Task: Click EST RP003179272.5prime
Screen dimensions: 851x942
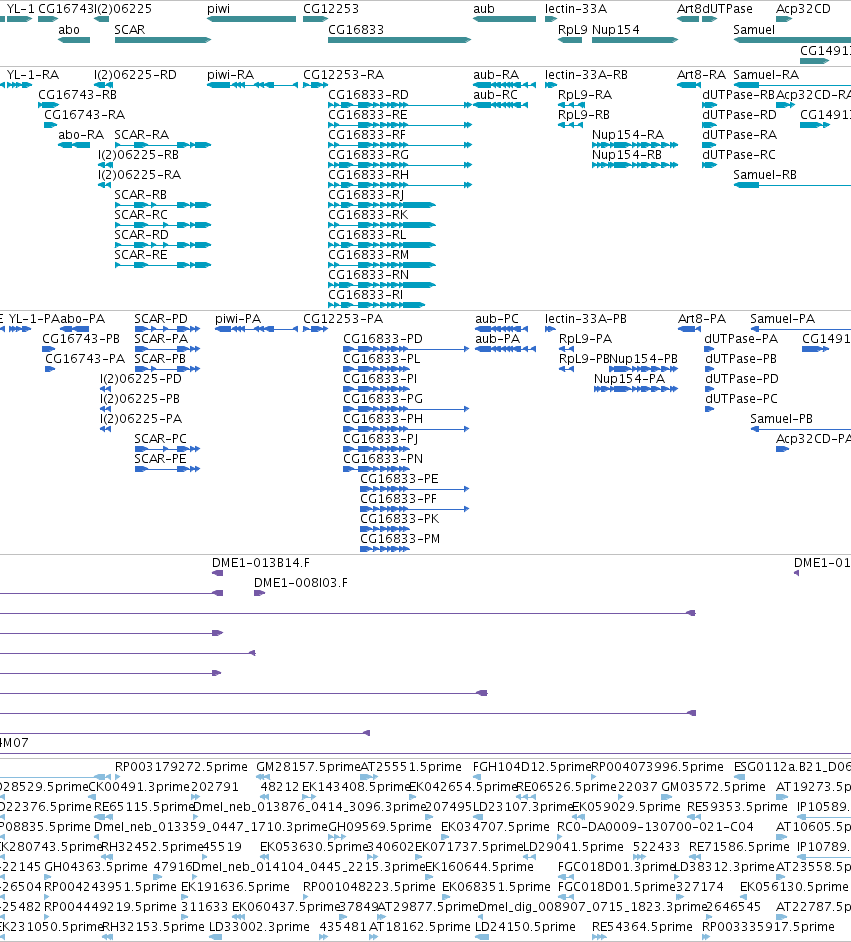Action: tap(181, 767)
